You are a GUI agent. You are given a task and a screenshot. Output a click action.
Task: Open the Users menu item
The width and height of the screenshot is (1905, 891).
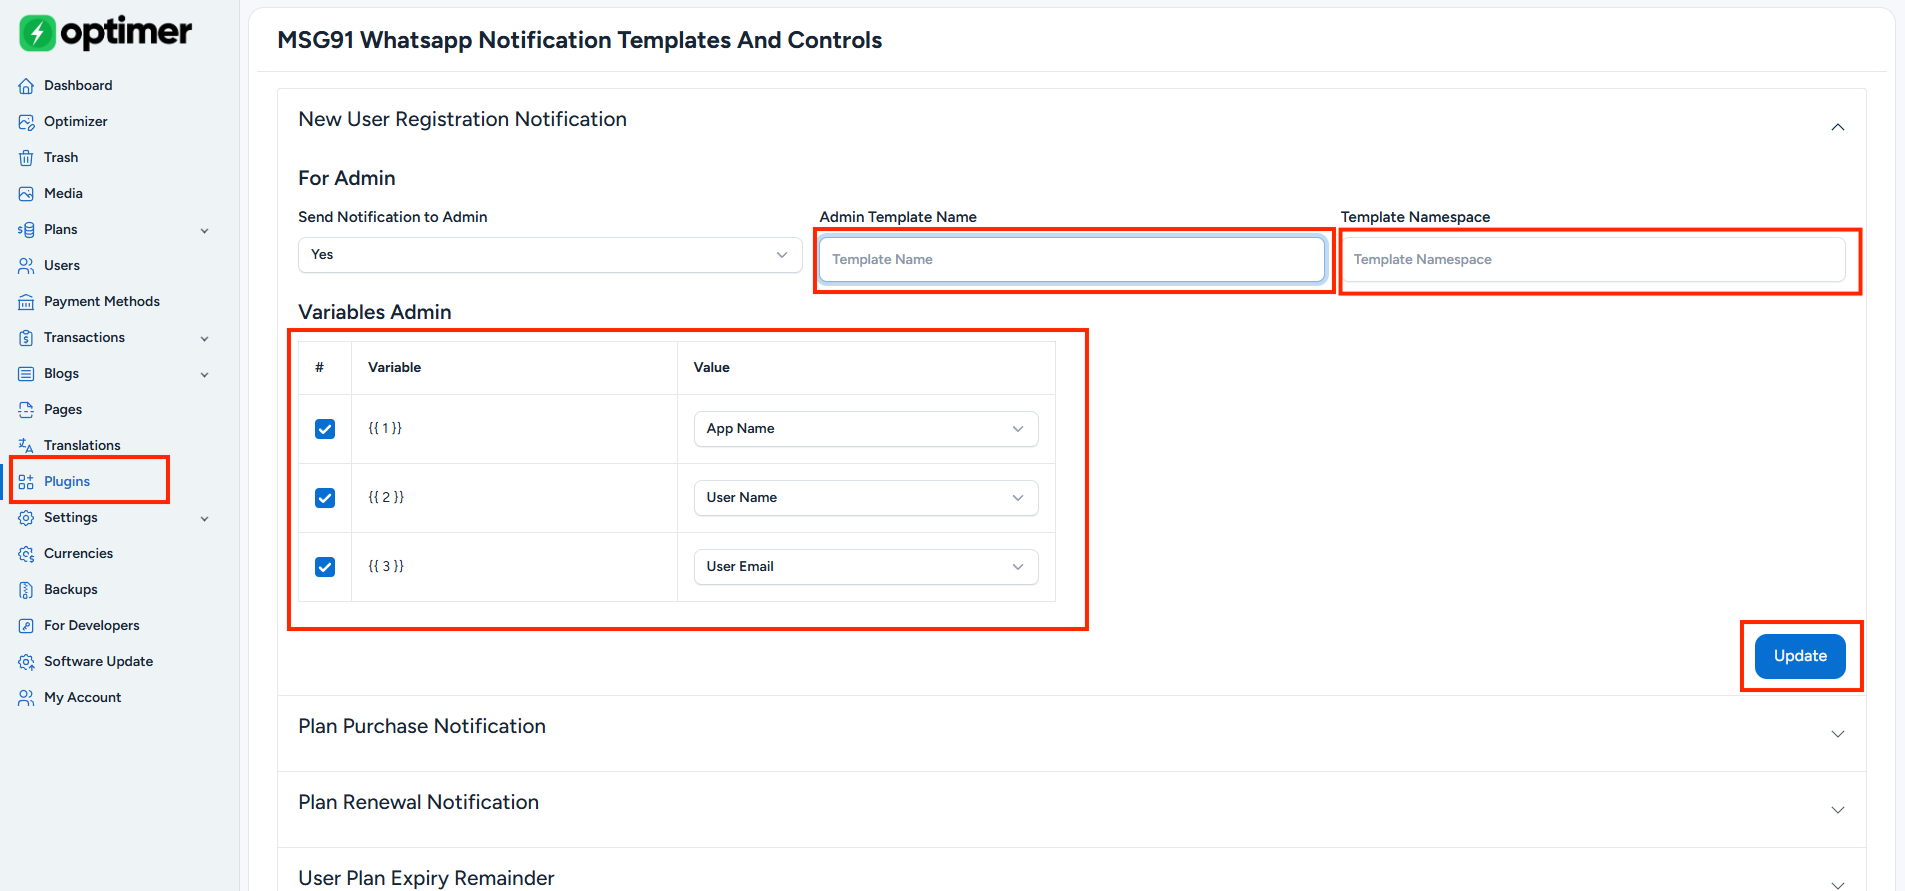(62, 266)
